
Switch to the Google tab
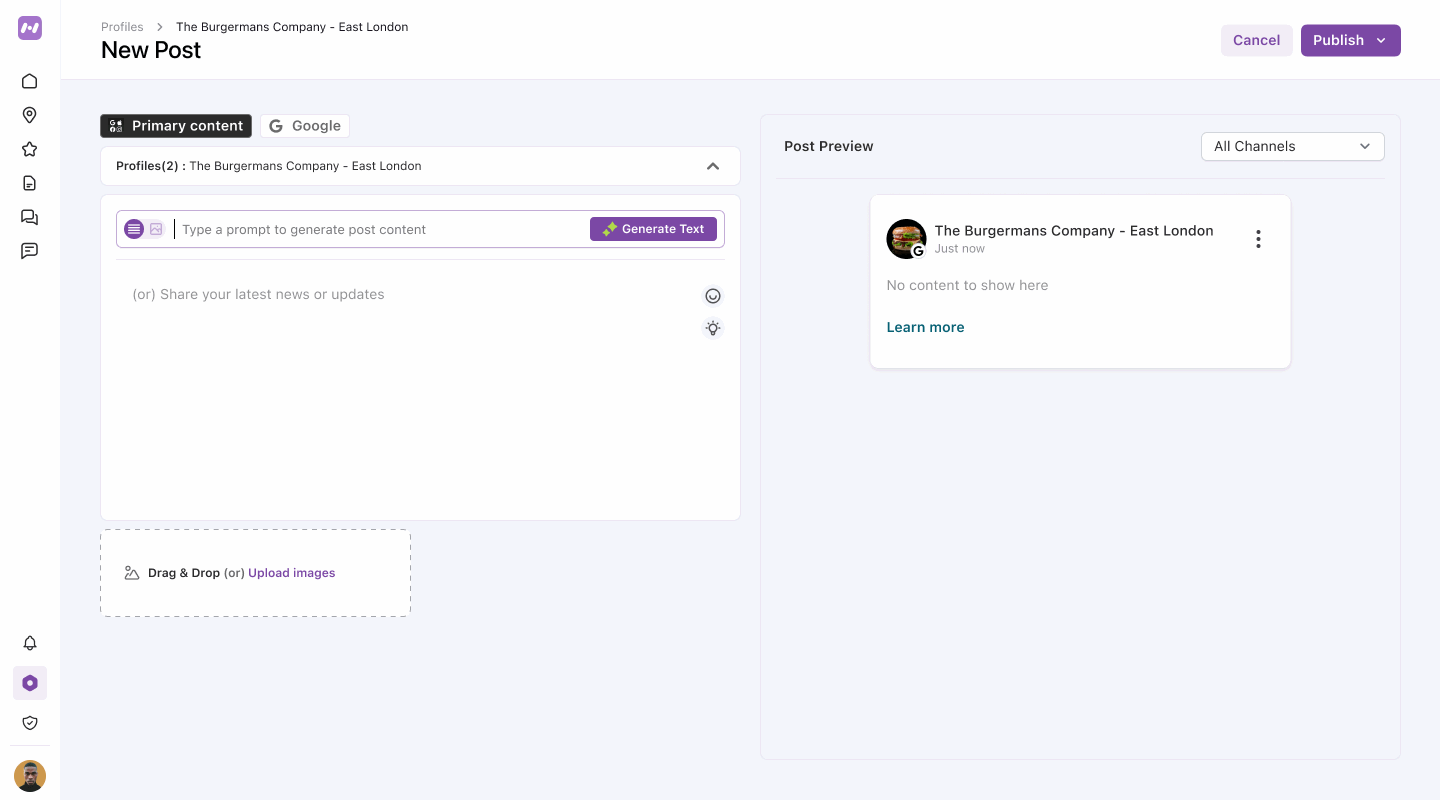[305, 126]
